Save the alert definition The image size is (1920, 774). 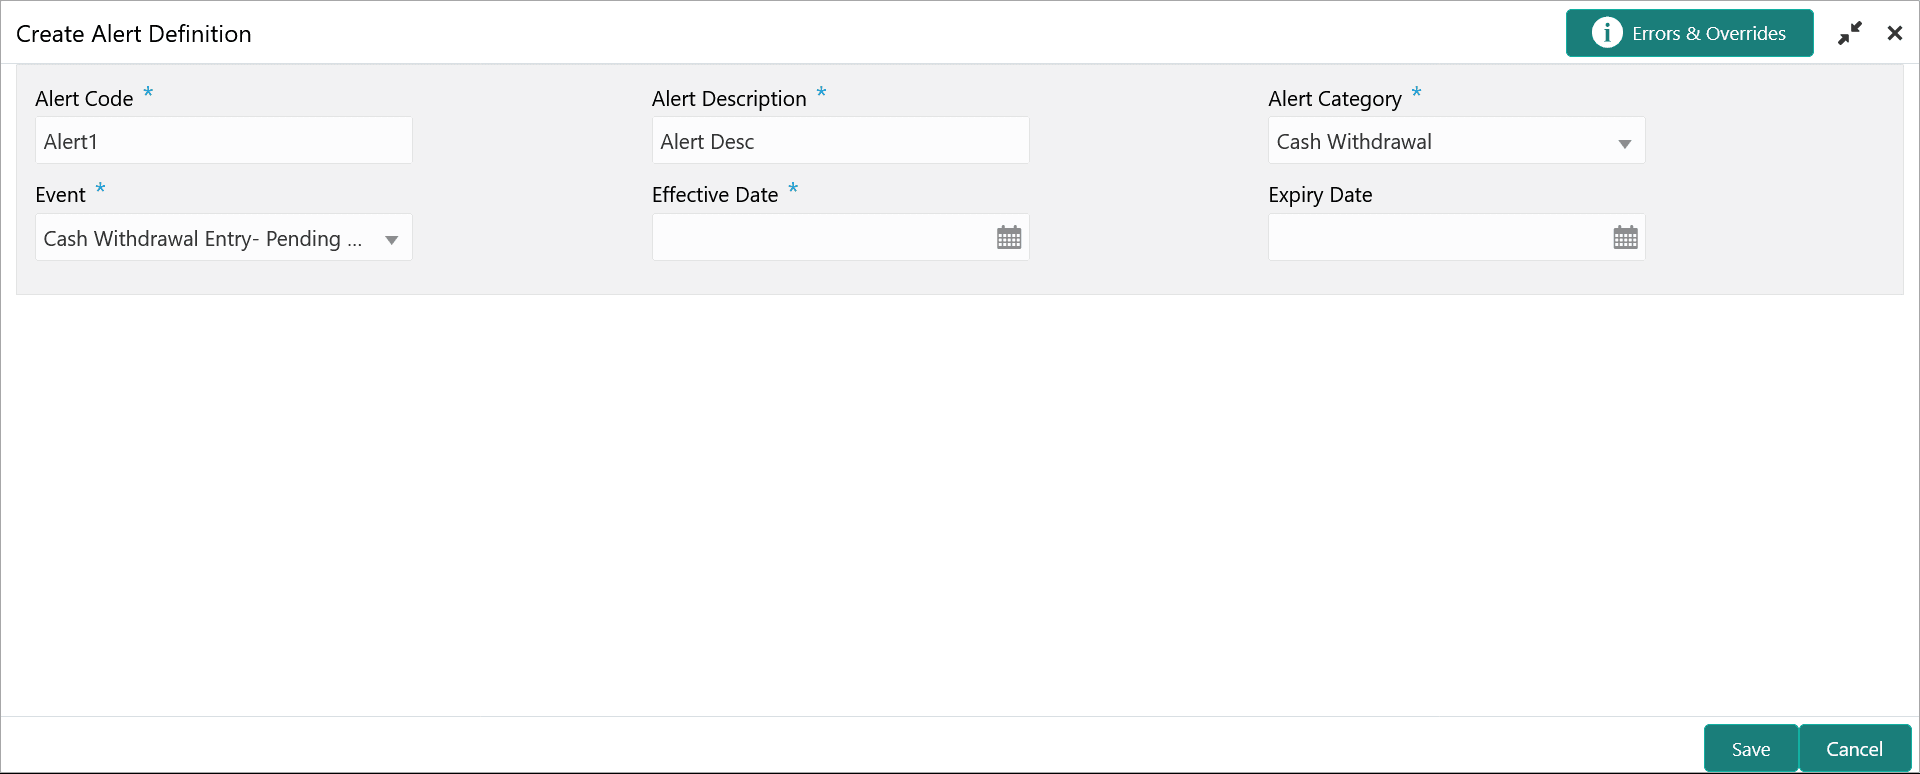tap(1751, 749)
